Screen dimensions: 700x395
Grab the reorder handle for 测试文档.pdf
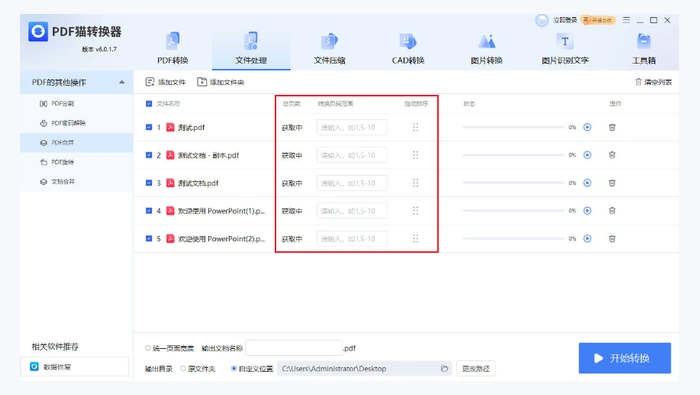[416, 183]
